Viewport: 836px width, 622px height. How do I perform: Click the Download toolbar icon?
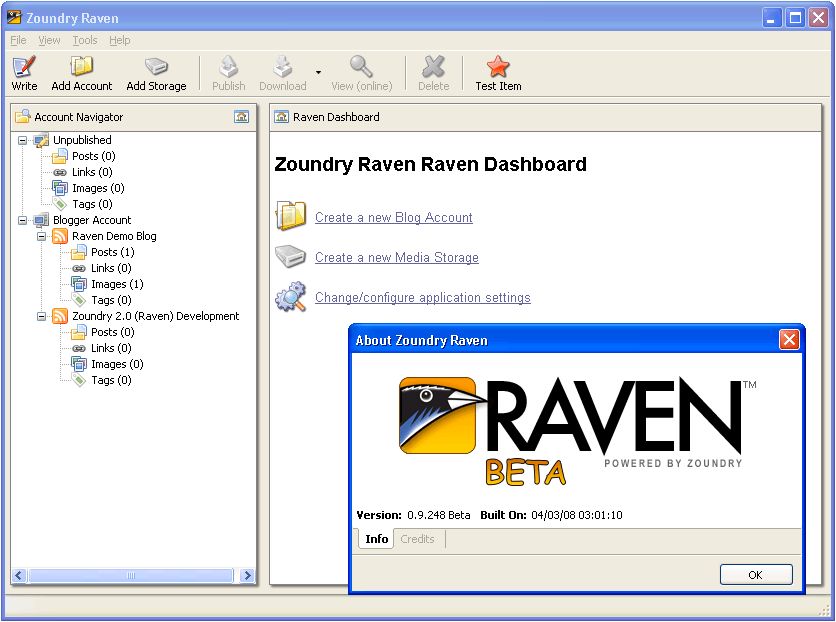pyautogui.click(x=282, y=65)
